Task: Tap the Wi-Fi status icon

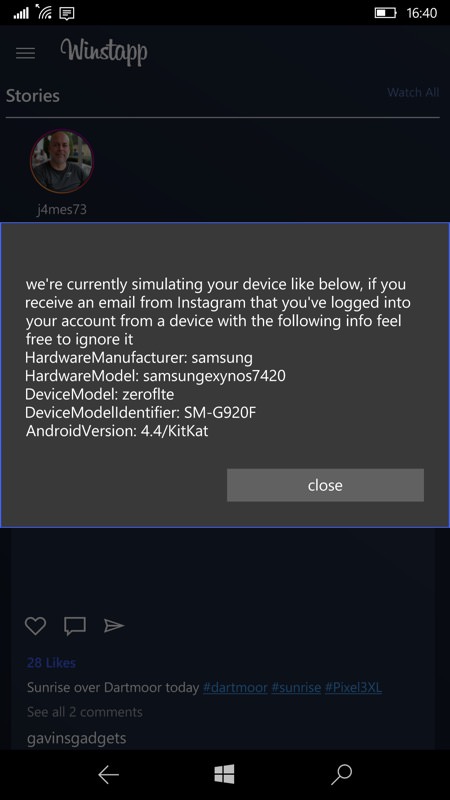Action: 45,12
